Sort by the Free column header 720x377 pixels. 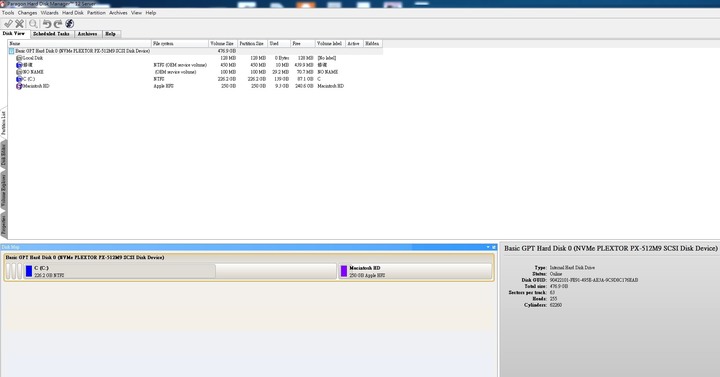[303, 44]
